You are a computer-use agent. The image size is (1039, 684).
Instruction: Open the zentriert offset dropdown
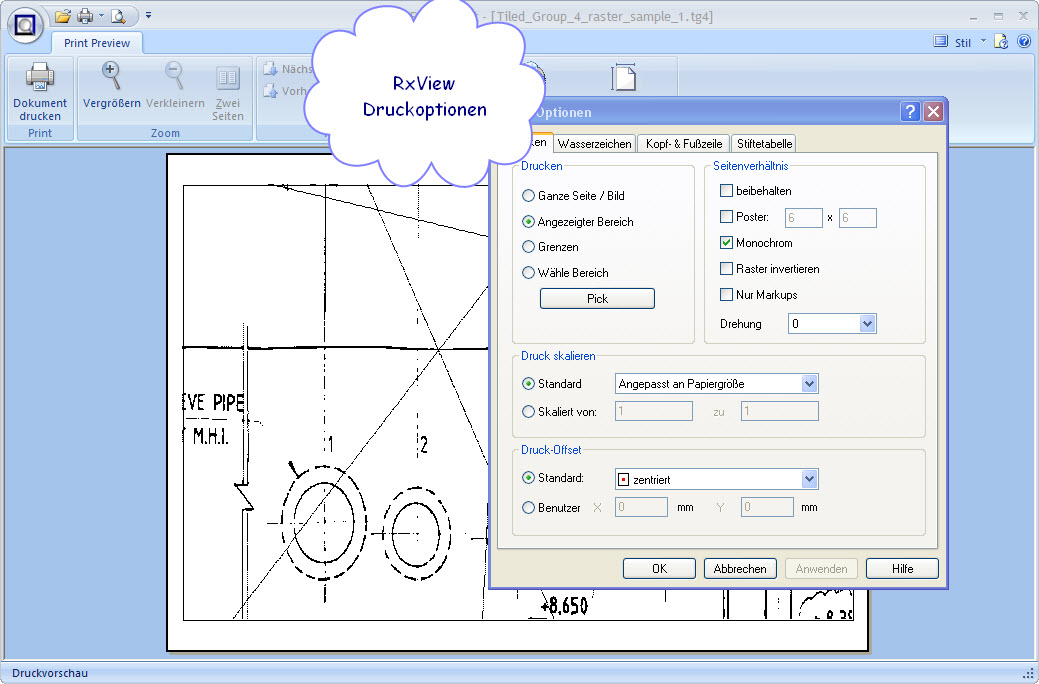[x=809, y=480]
